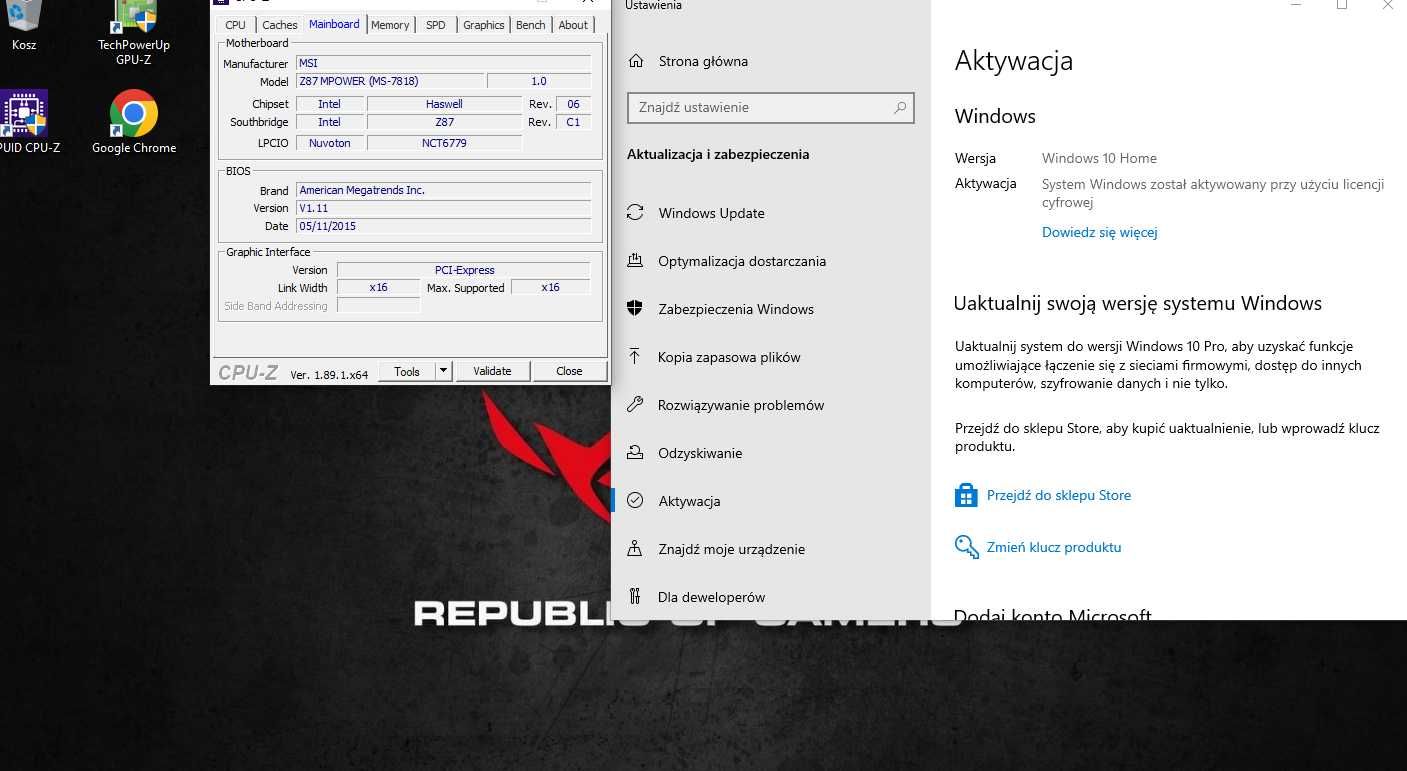
Task: Open Optymalizacja dostarczania settings page
Action: 741,261
